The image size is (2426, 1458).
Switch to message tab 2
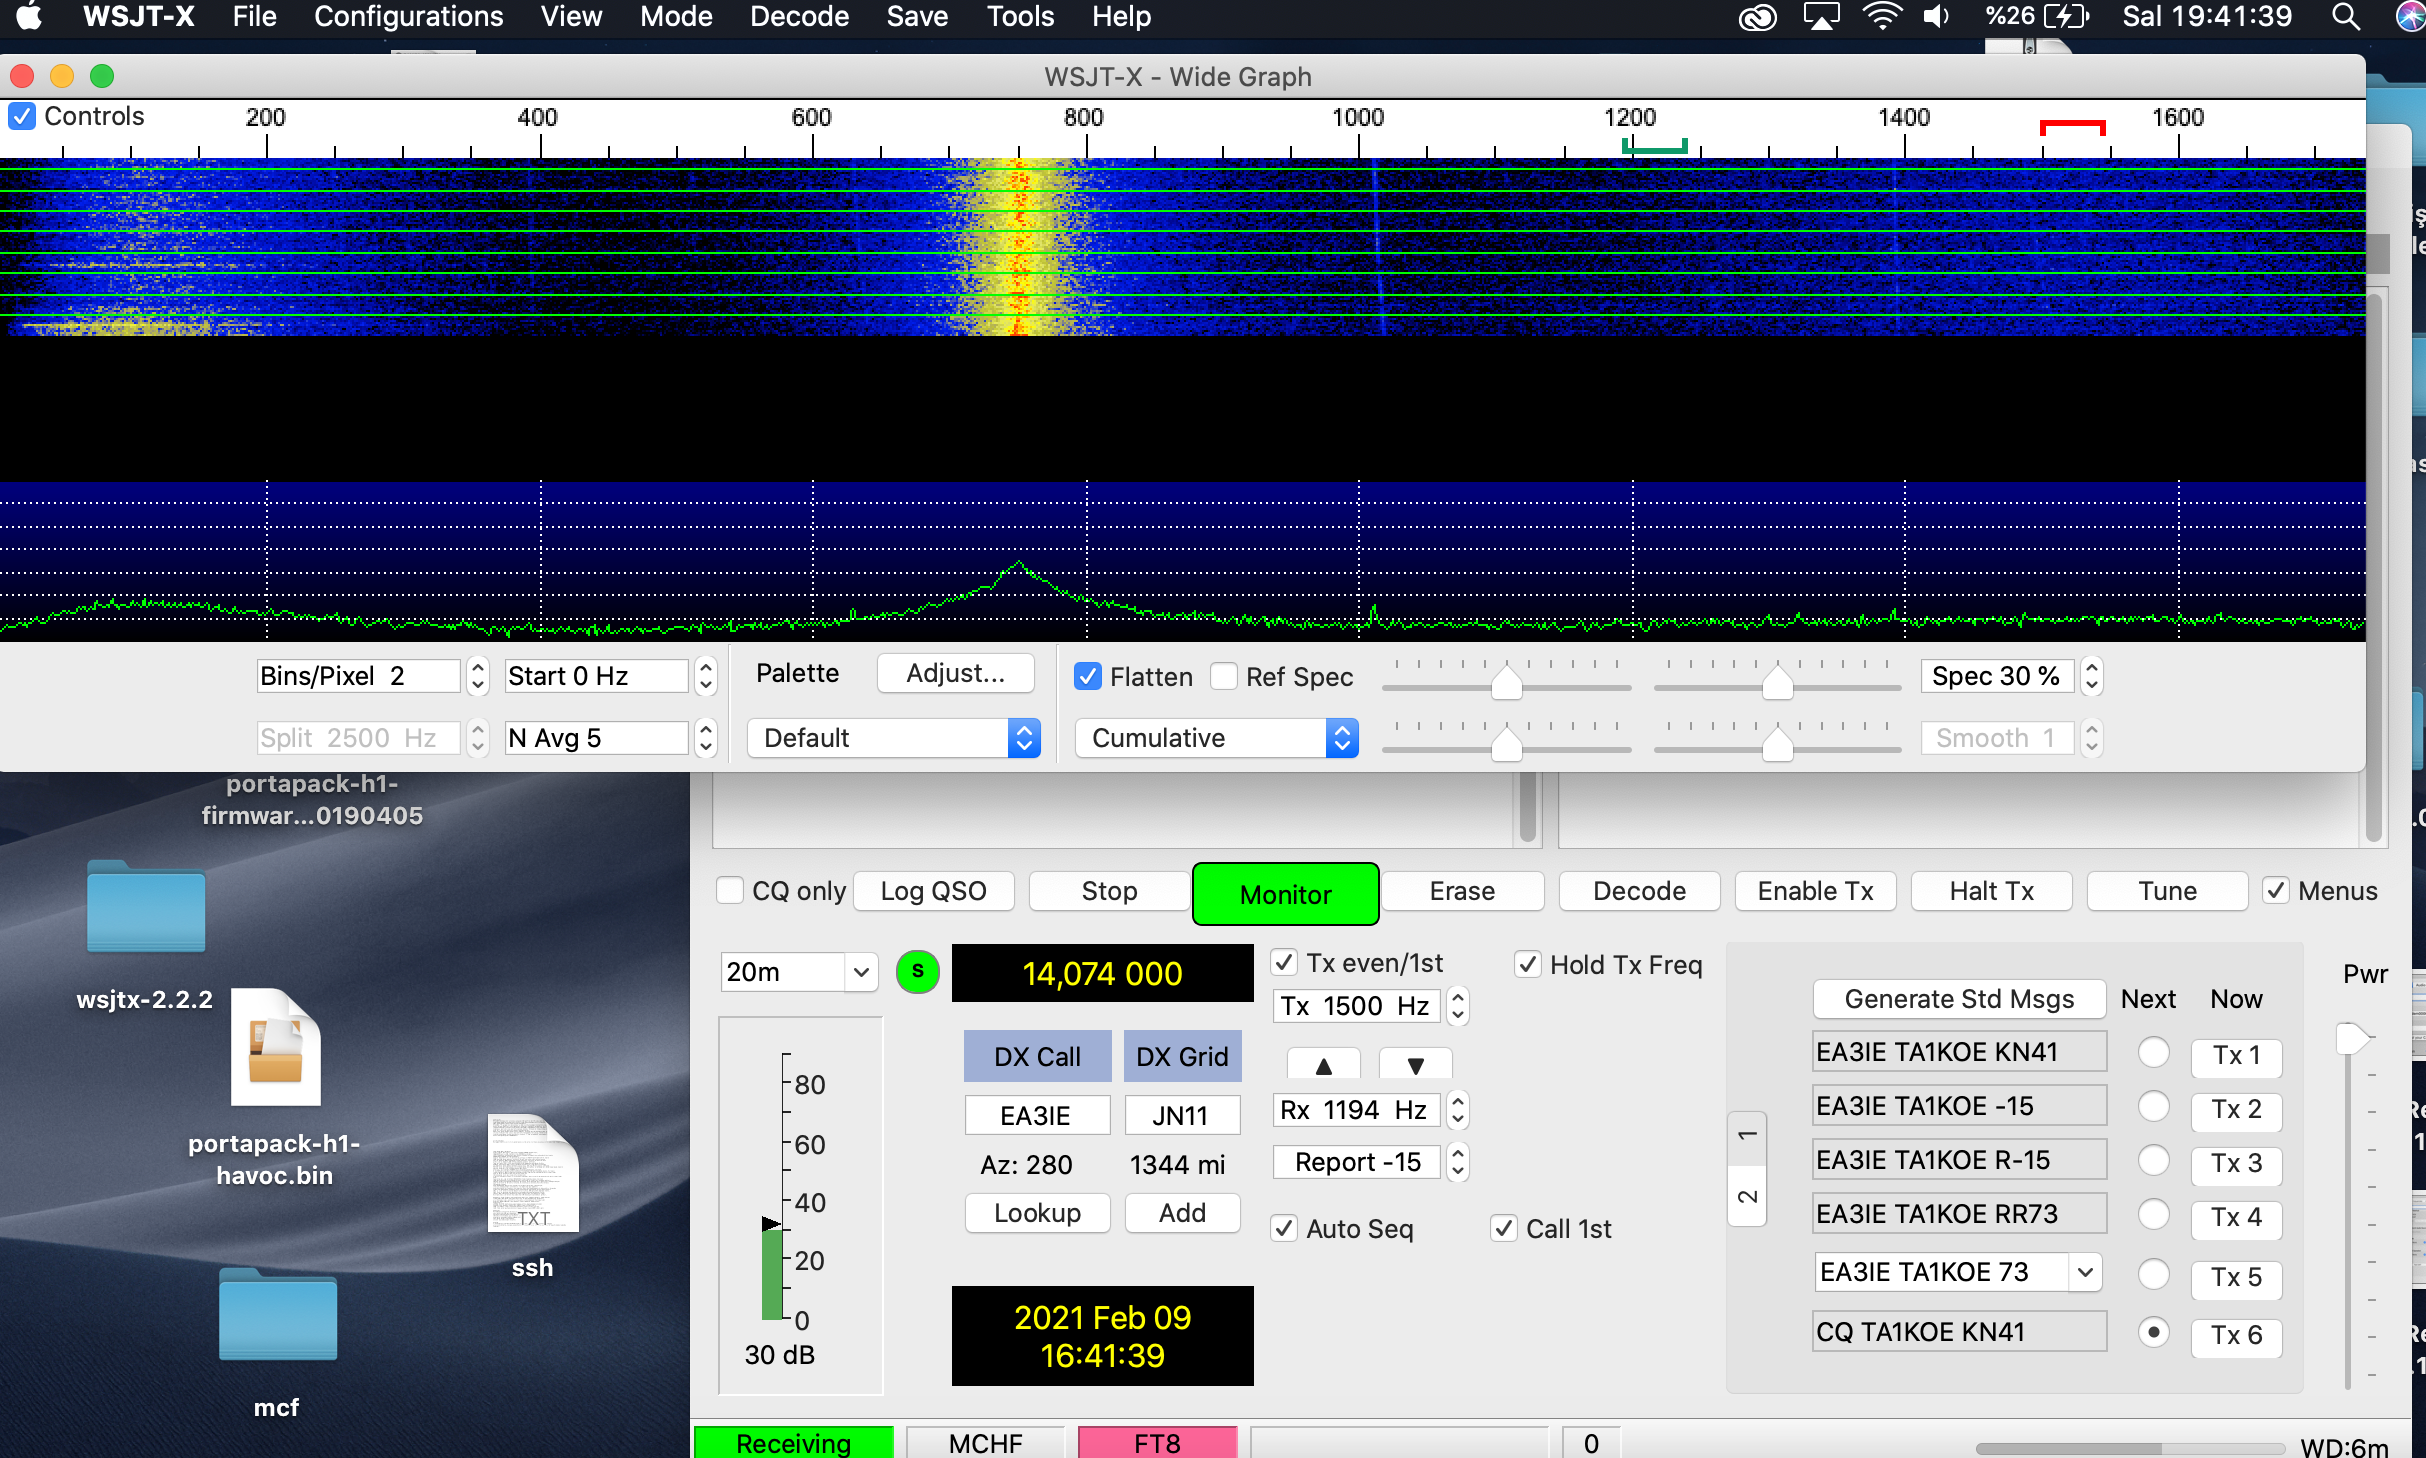(x=1747, y=1197)
